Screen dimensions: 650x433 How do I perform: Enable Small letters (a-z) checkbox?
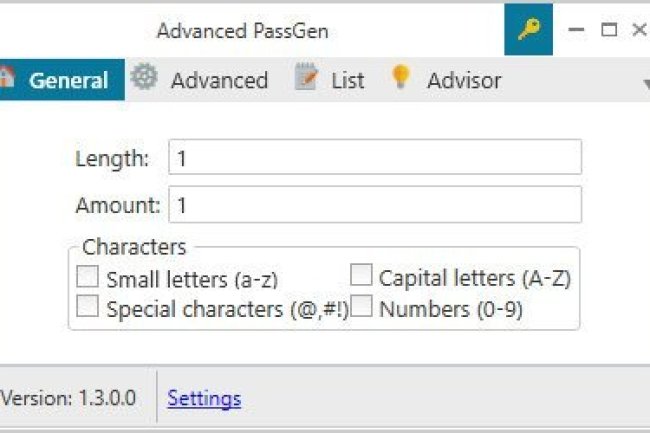(89, 277)
